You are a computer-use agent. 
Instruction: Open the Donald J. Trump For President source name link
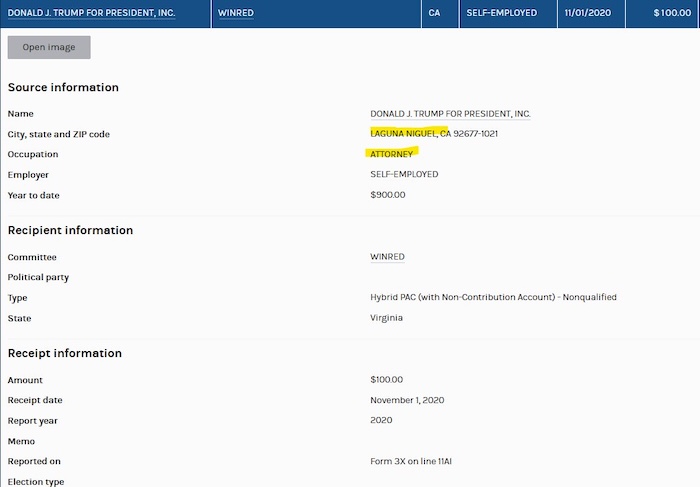click(x=450, y=114)
